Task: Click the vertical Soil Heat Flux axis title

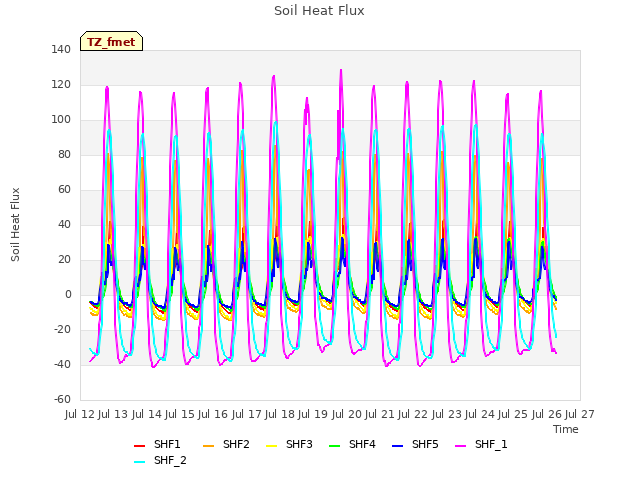Action: (x=15, y=224)
